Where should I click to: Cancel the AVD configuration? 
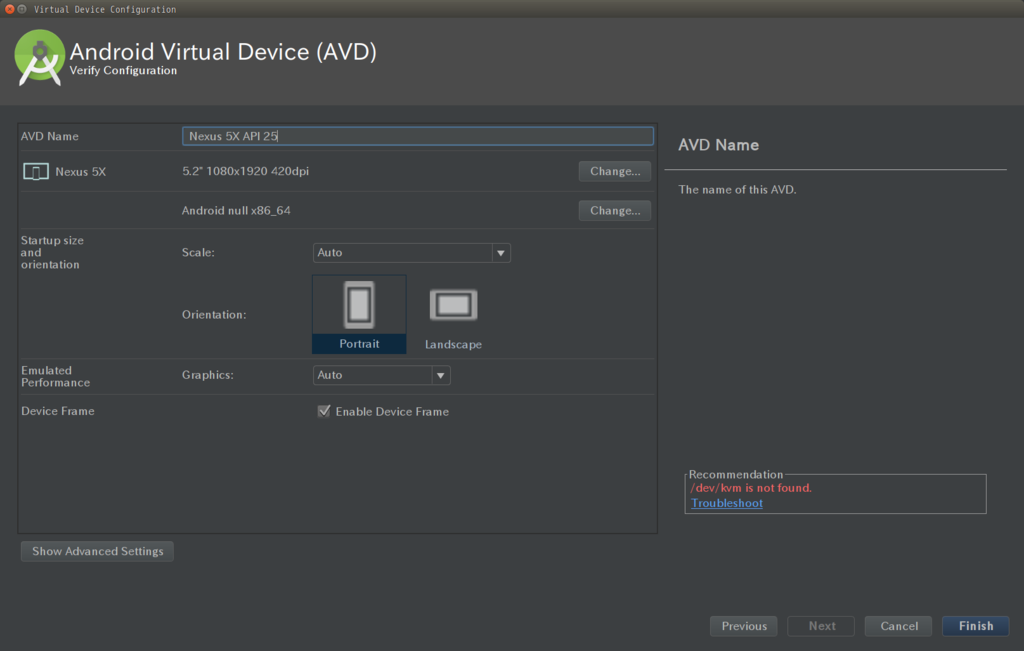point(899,626)
